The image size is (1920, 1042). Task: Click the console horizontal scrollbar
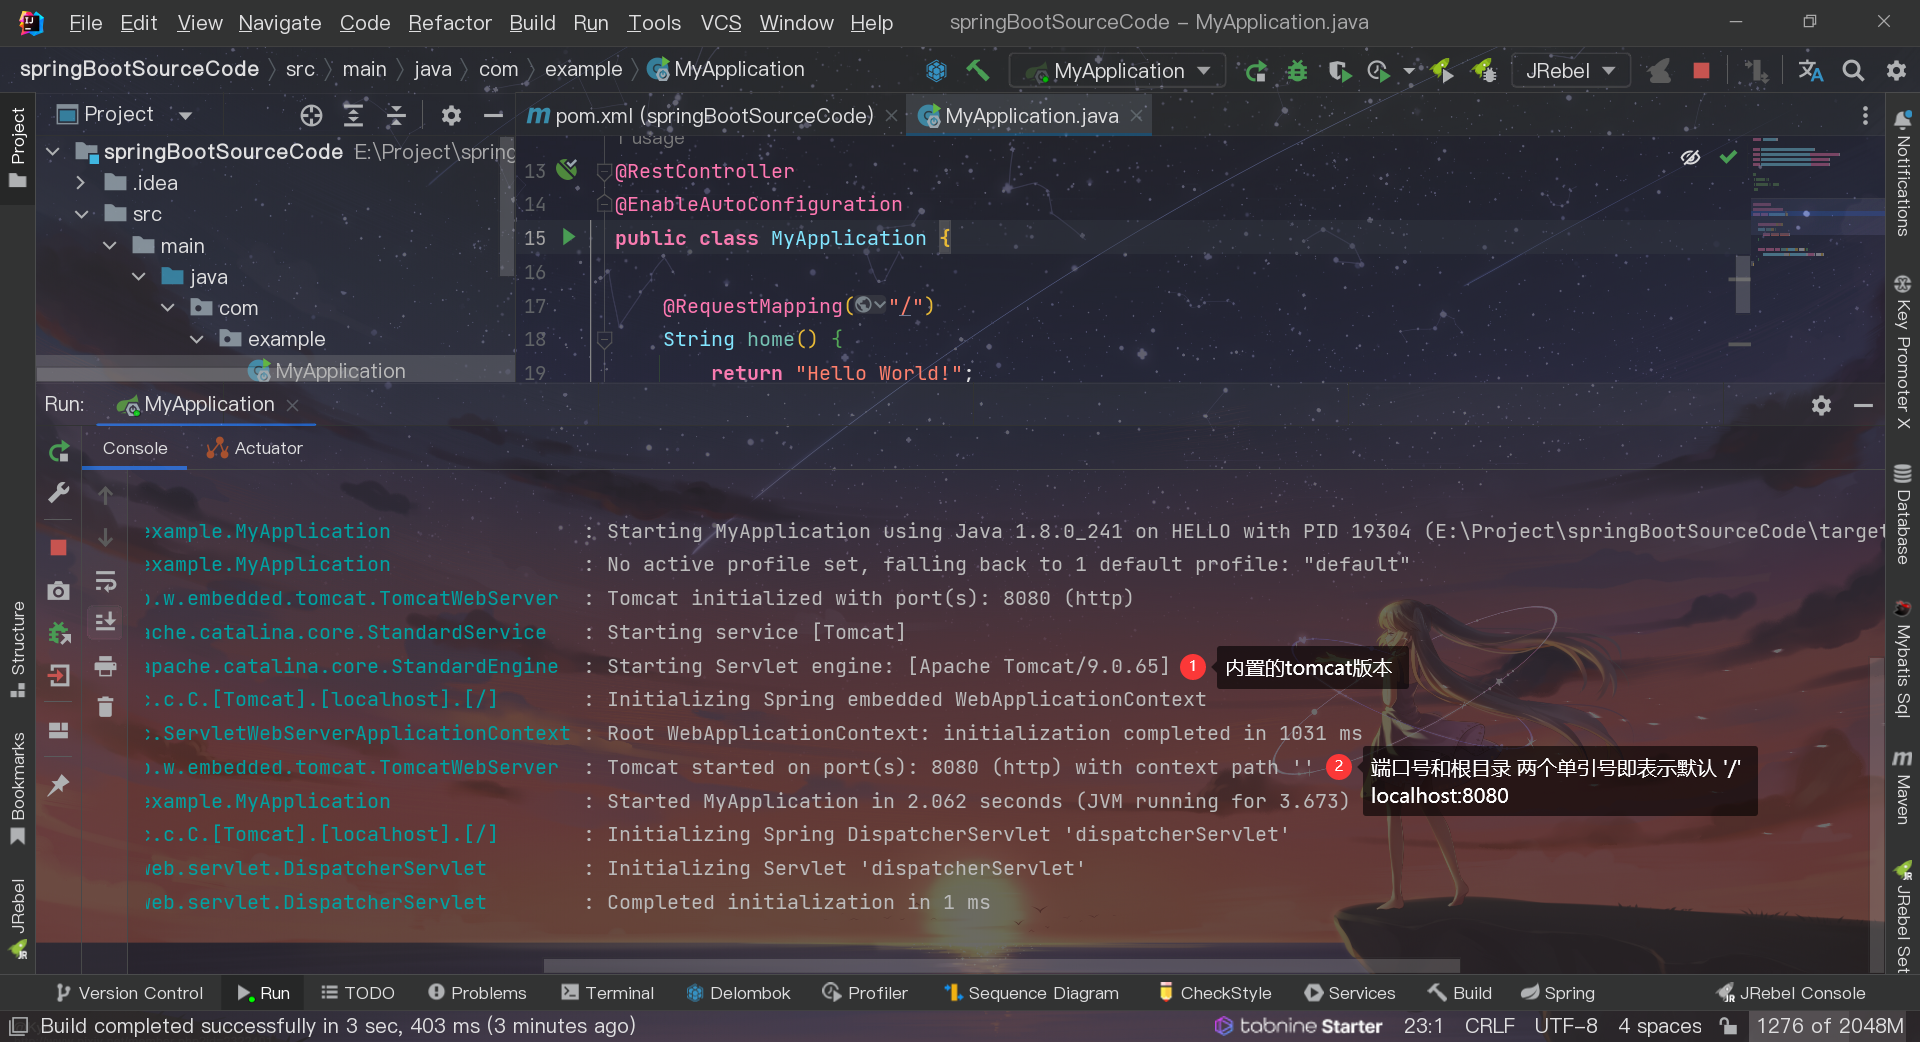[1001, 966]
